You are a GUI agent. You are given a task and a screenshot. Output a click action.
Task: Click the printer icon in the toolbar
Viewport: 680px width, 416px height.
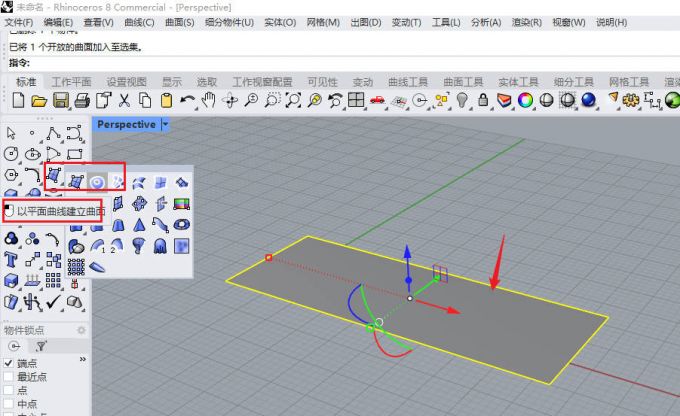tap(82, 101)
